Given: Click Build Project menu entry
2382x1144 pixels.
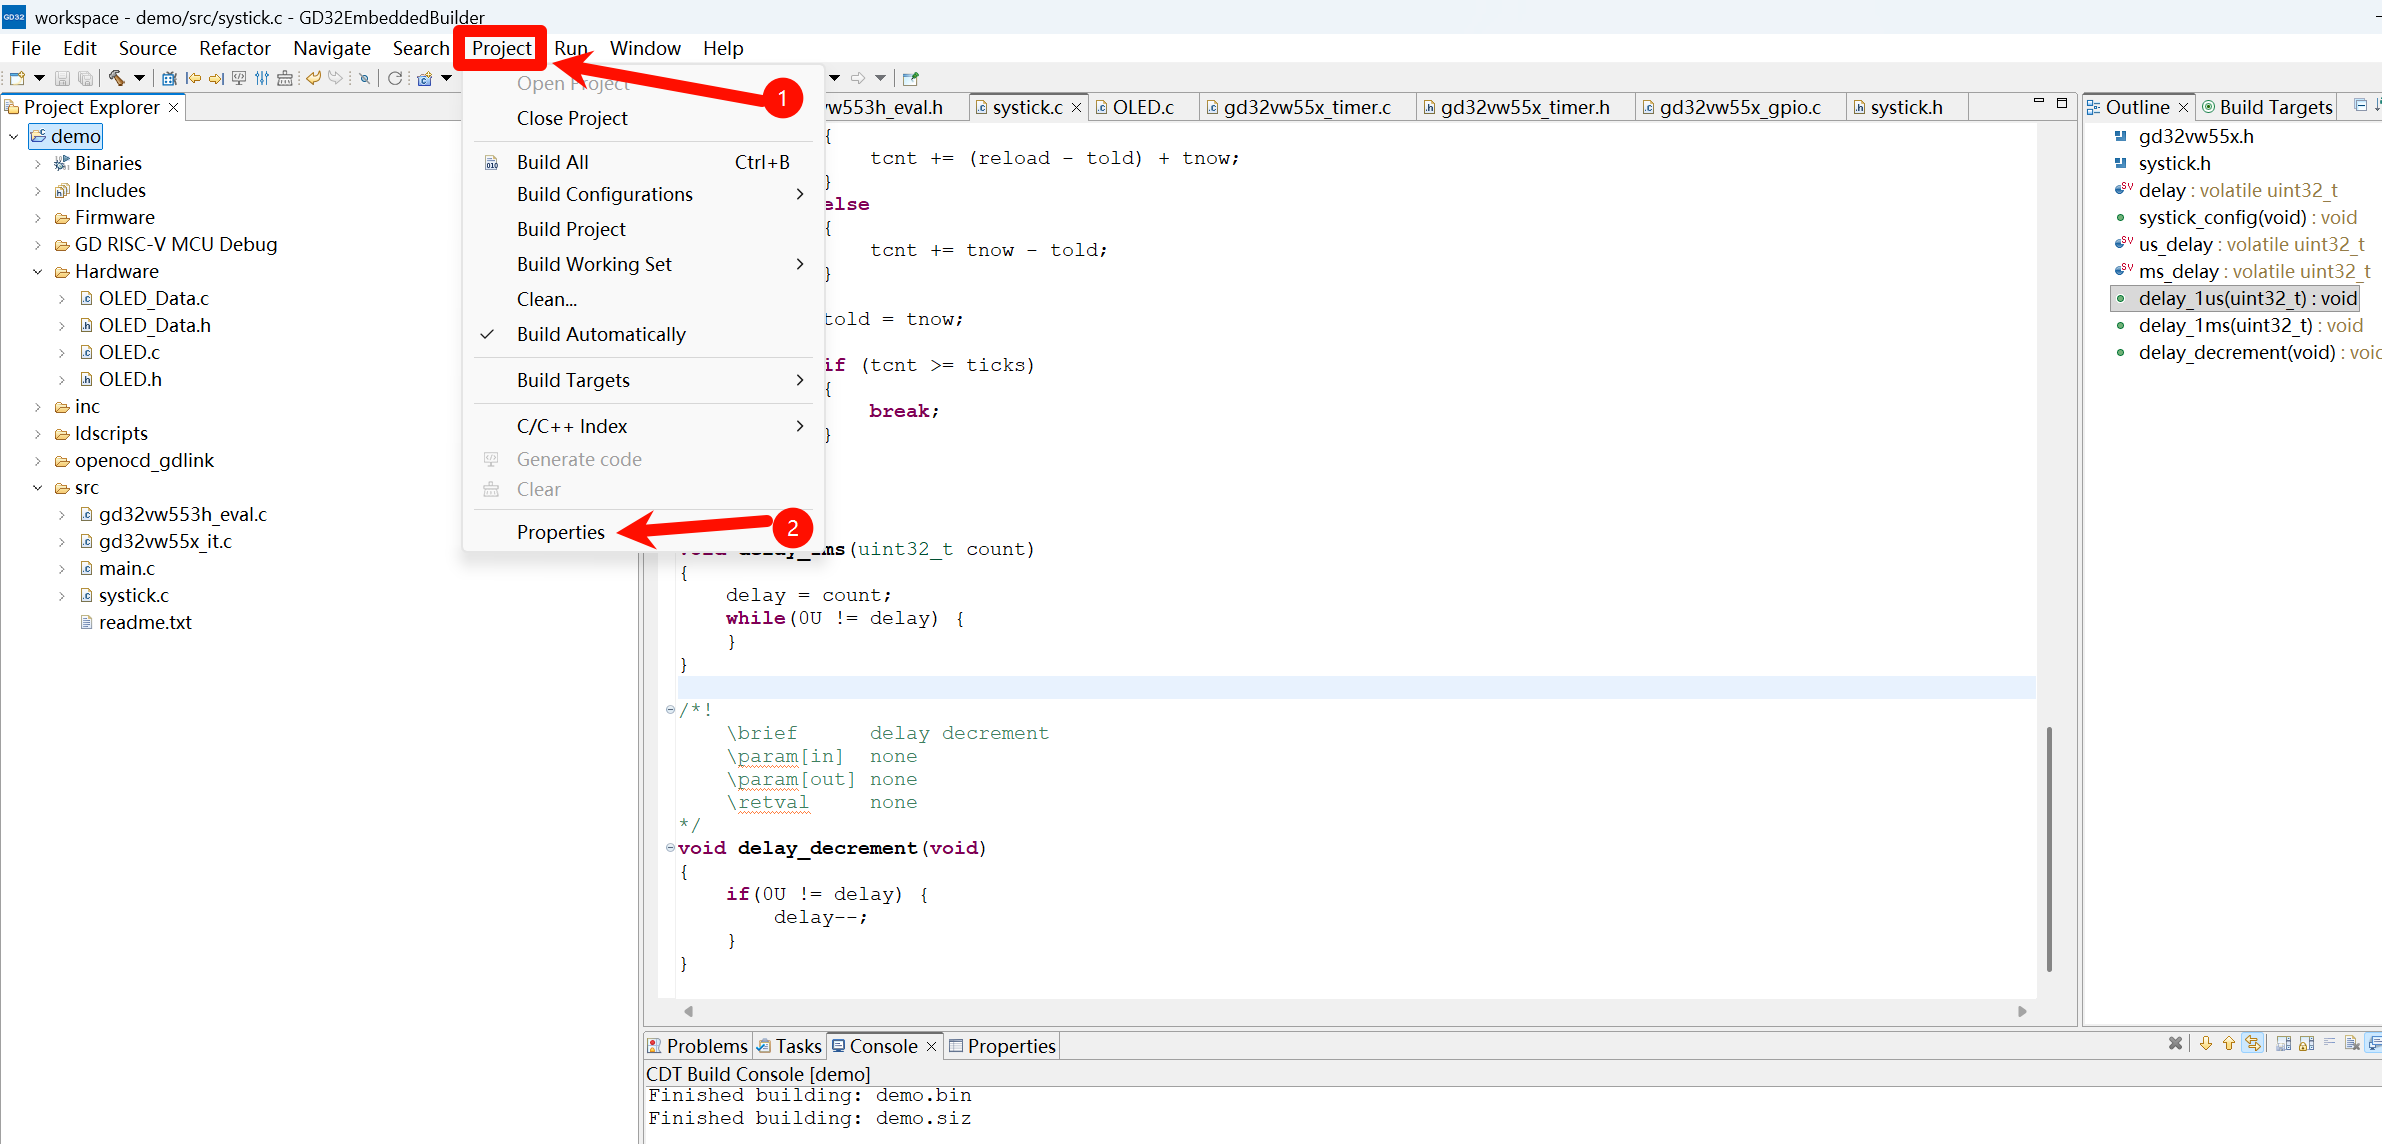Looking at the screenshot, I should 570,229.
